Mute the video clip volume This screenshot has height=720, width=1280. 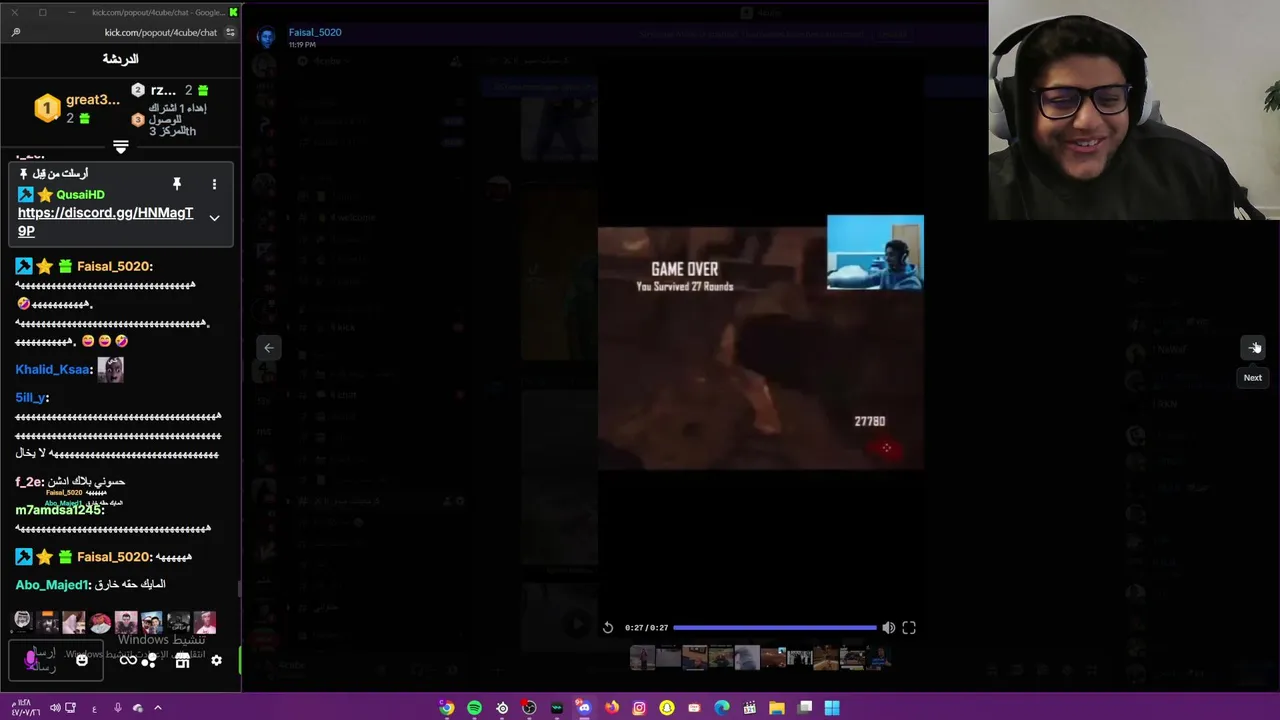point(888,628)
